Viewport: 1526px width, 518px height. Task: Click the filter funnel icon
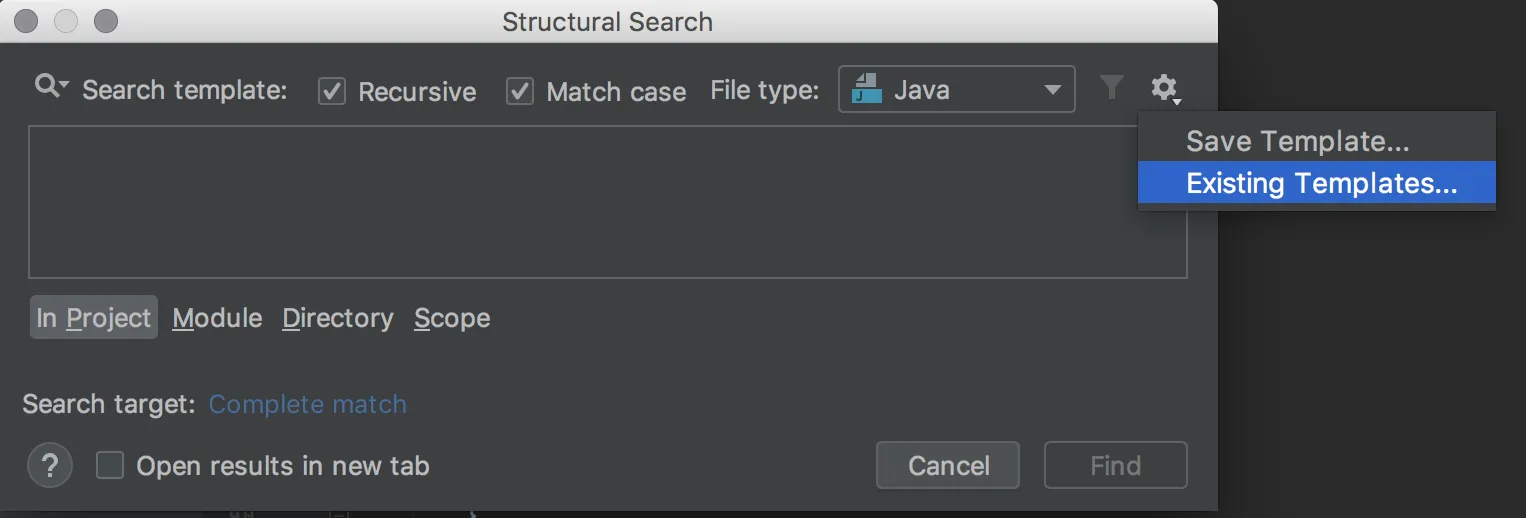tap(1111, 88)
